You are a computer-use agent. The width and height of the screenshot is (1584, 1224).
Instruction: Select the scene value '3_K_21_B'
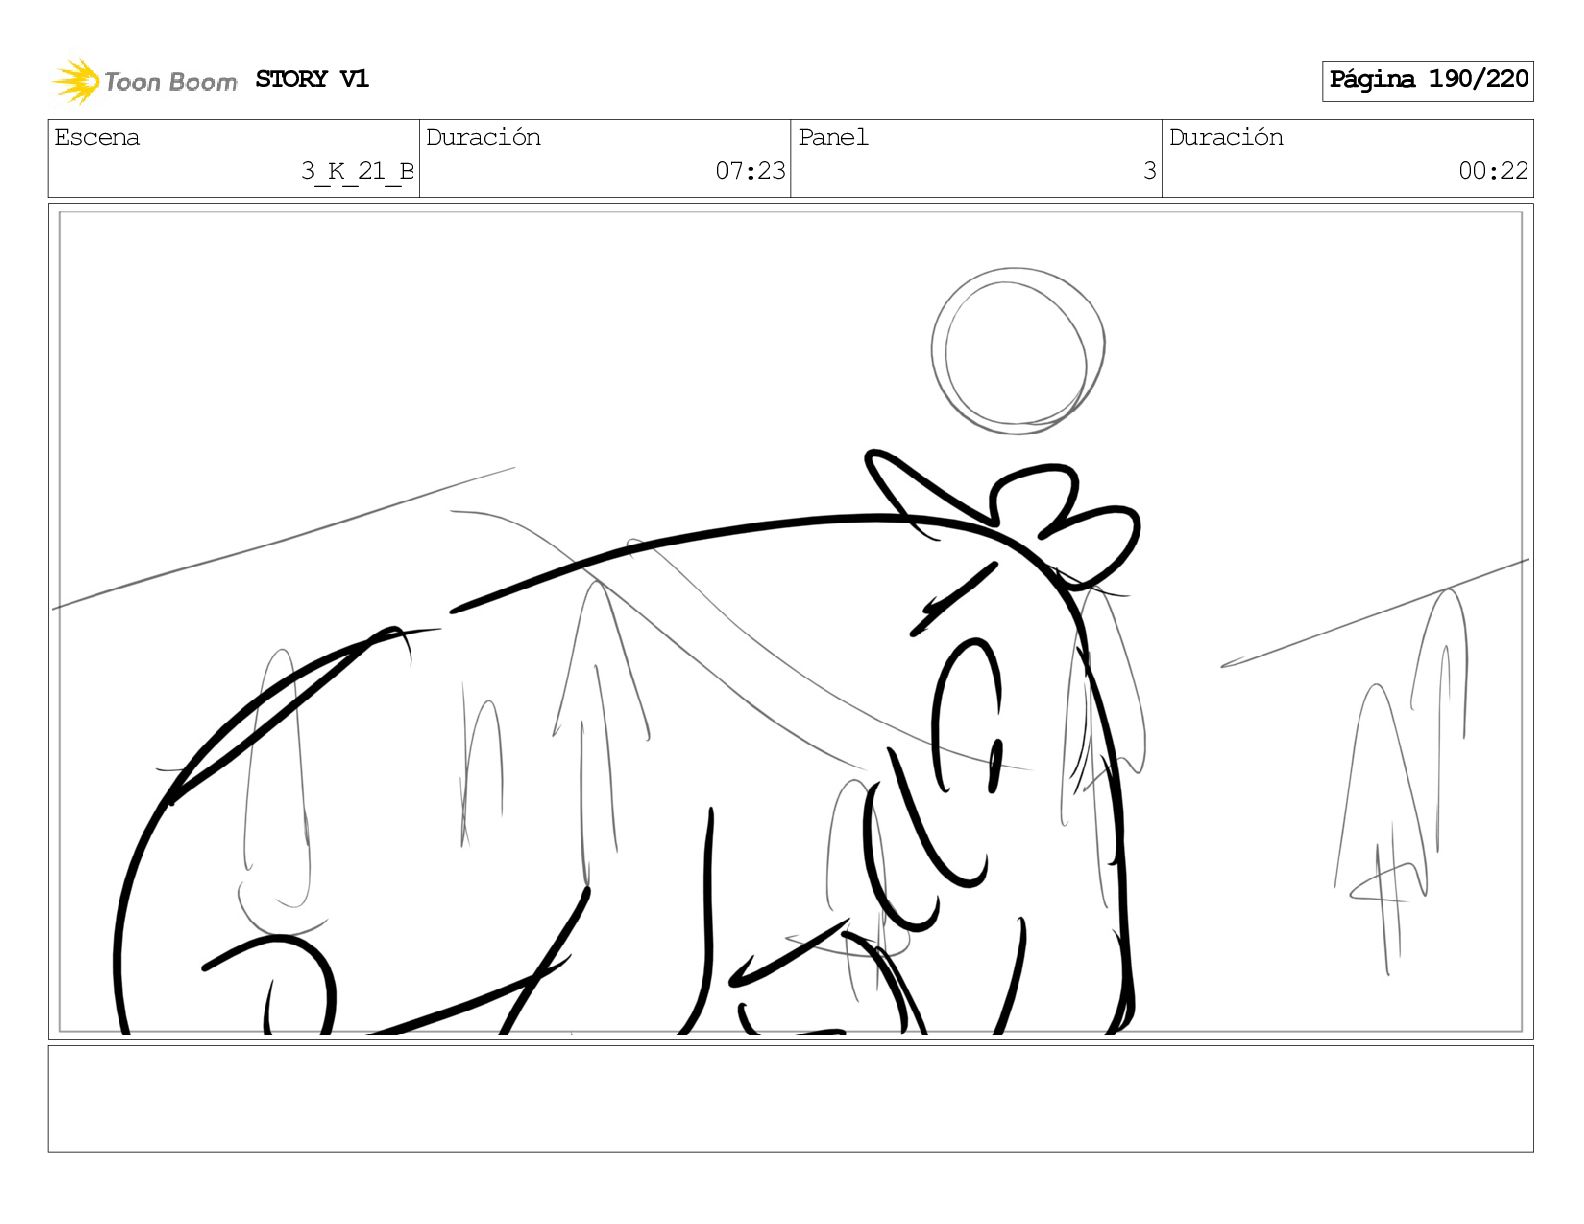(x=357, y=171)
